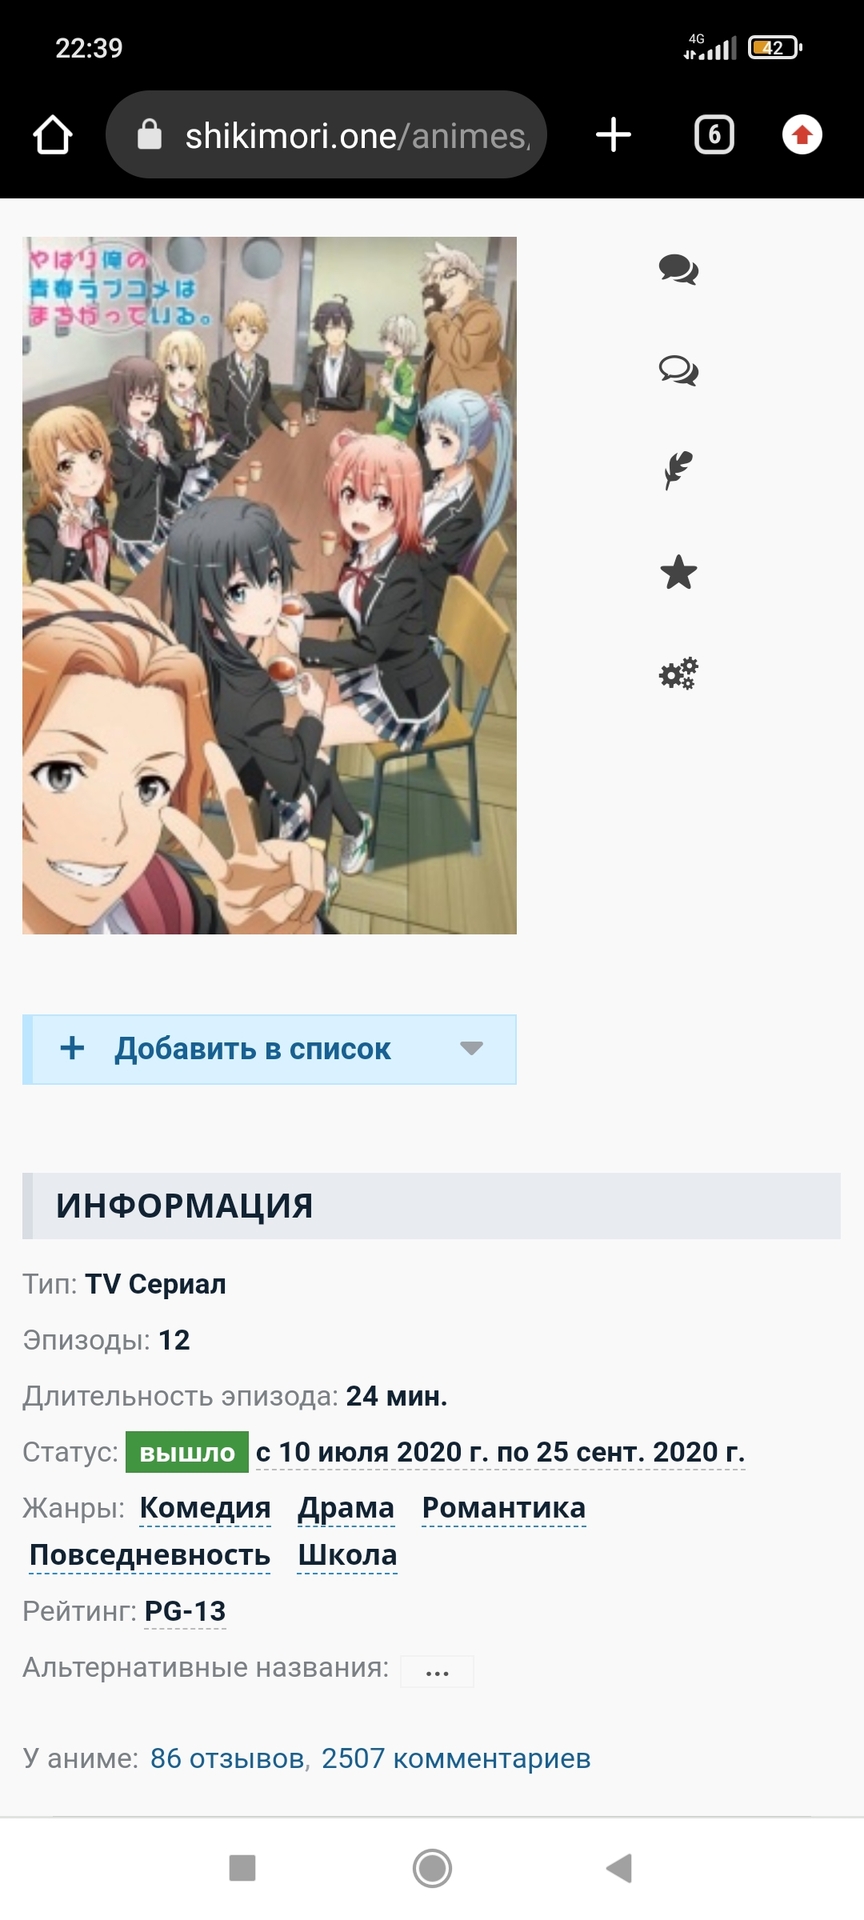Select the Романтика genre link
Image resolution: width=864 pixels, height=1920 pixels.
(x=504, y=1508)
